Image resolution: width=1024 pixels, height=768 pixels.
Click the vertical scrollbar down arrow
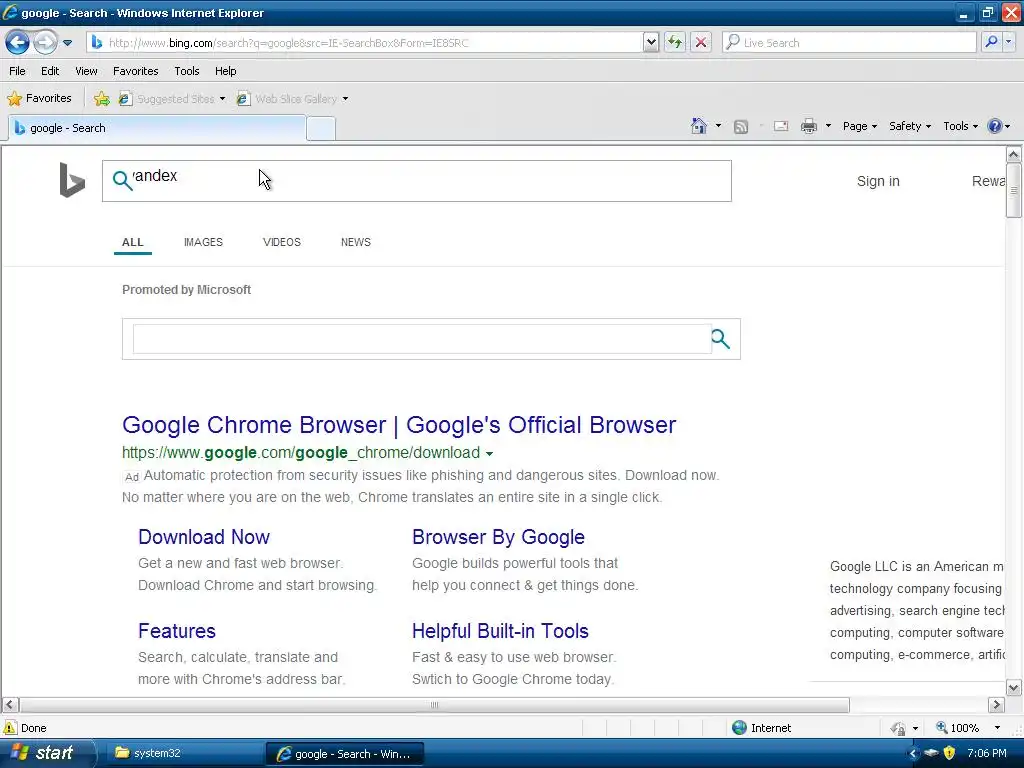(1013, 688)
